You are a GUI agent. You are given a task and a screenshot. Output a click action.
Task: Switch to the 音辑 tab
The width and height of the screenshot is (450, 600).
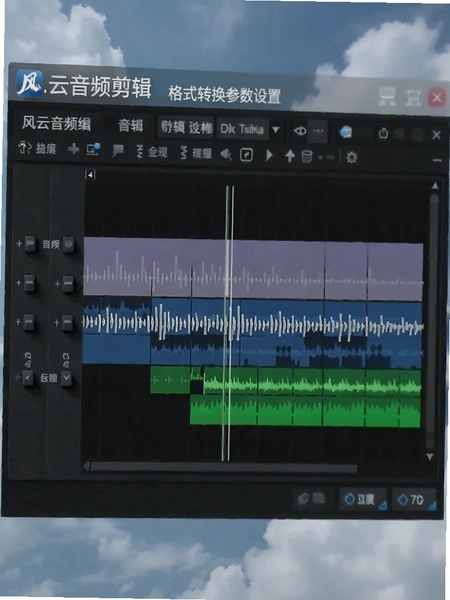[130, 126]
